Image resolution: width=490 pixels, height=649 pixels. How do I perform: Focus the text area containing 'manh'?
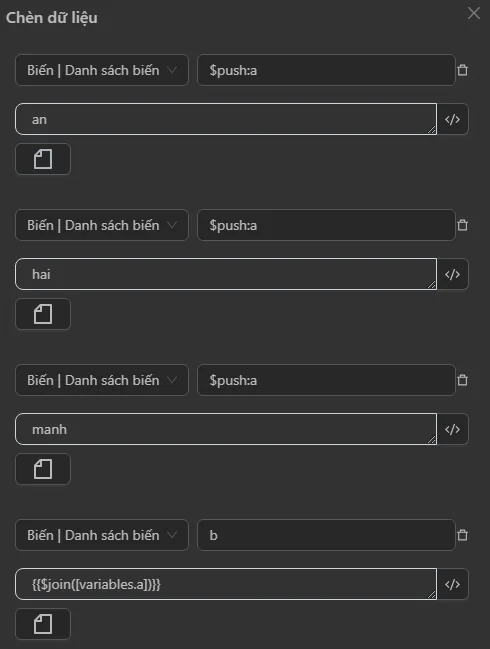coord(226,429)
